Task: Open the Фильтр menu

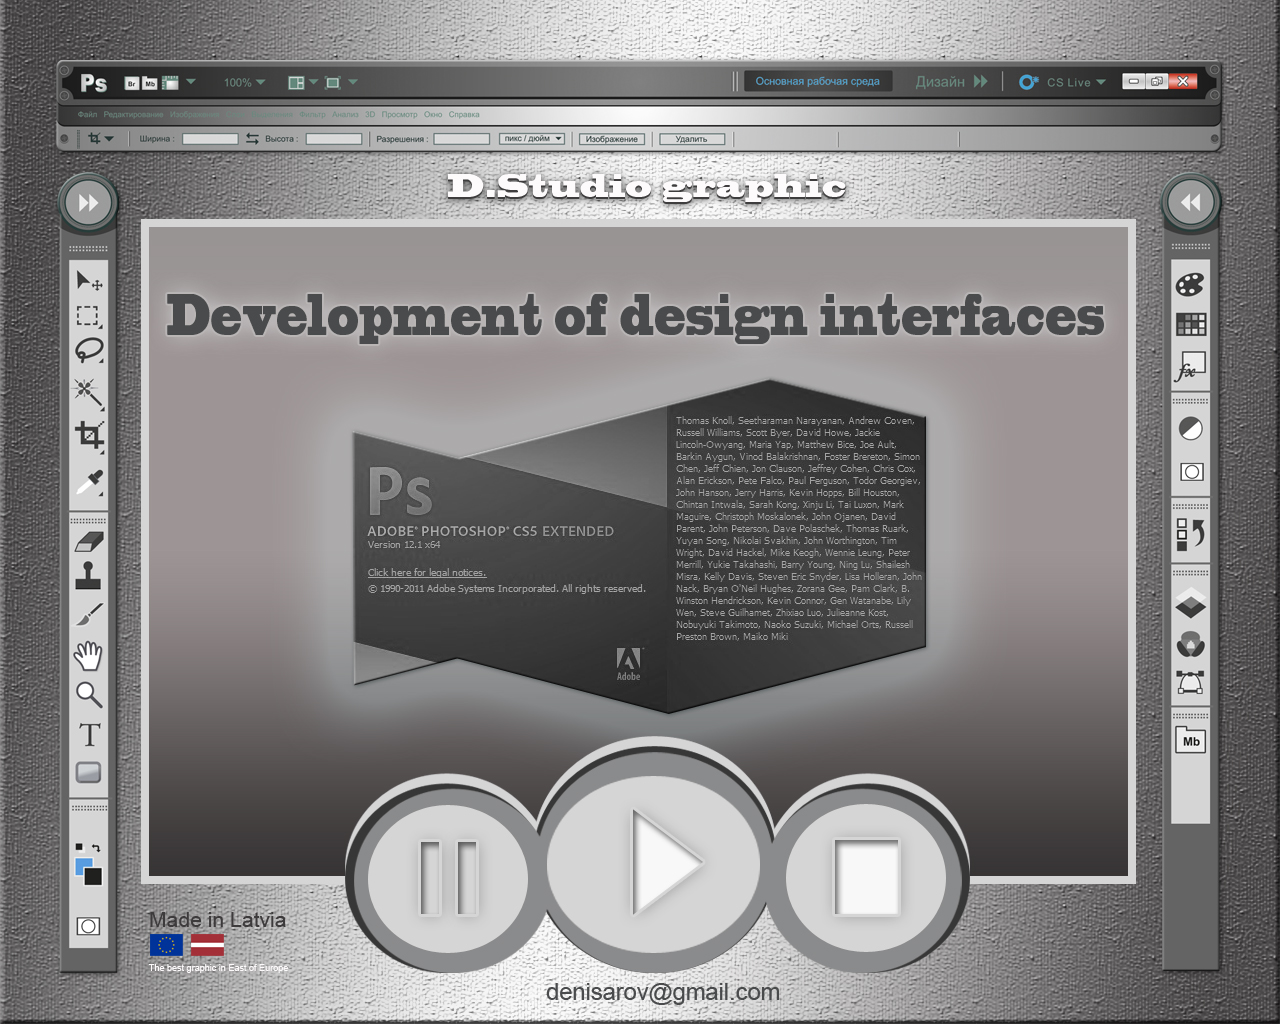Action: click(x=313, y=115)
